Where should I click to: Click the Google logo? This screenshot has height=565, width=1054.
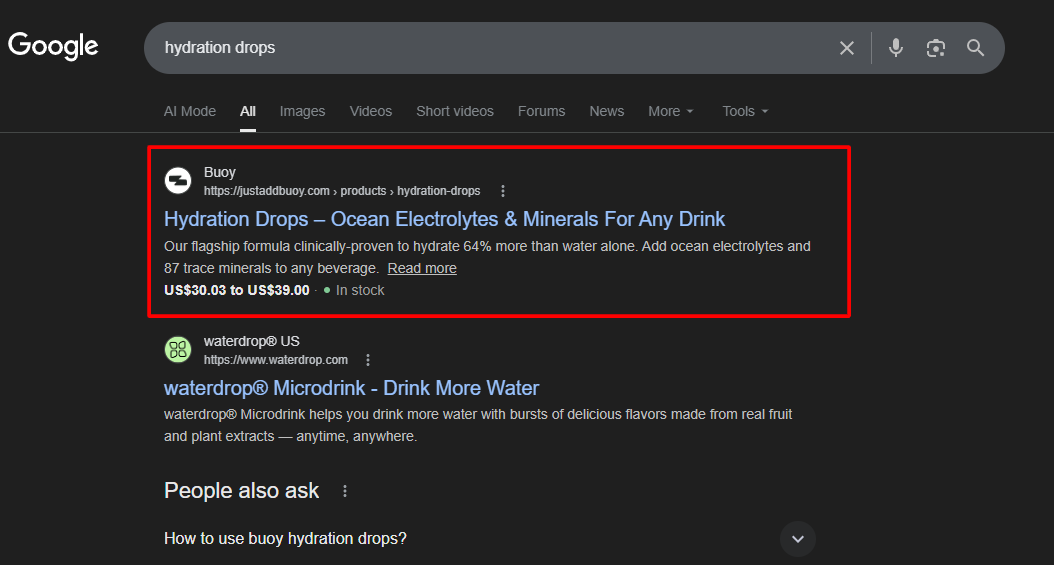pyautogui.click(x=54, y=46)
